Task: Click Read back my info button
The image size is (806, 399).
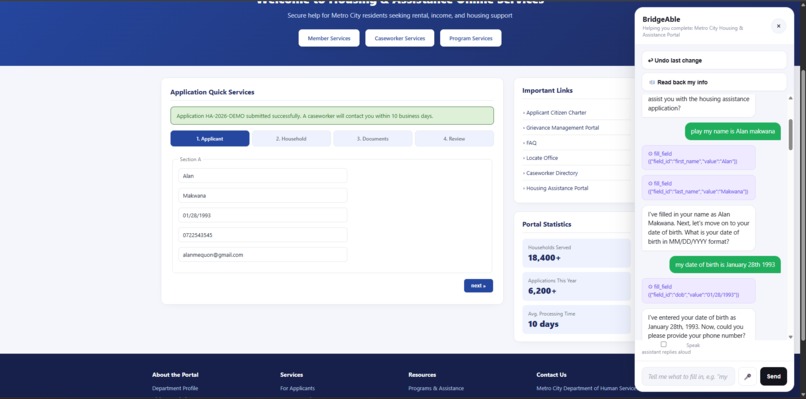Action: (714, 82)
